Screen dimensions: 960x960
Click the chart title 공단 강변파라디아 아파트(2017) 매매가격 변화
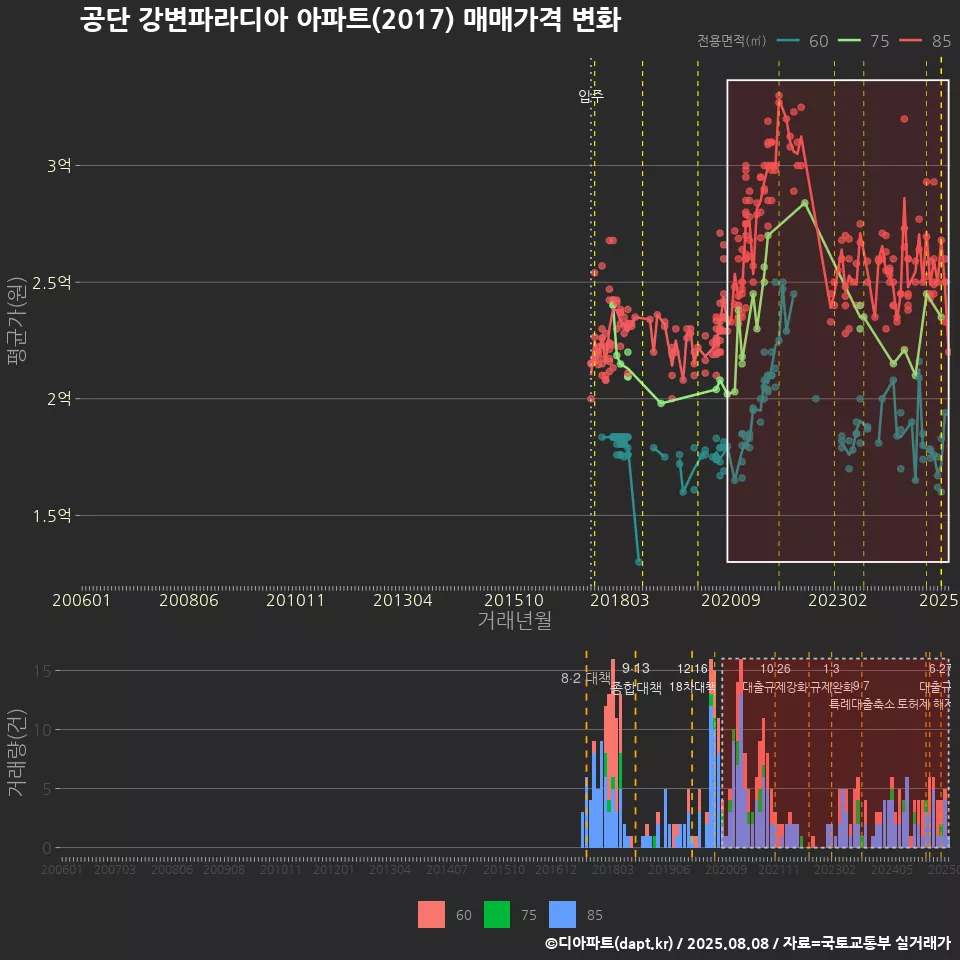(x=350, y=20)
